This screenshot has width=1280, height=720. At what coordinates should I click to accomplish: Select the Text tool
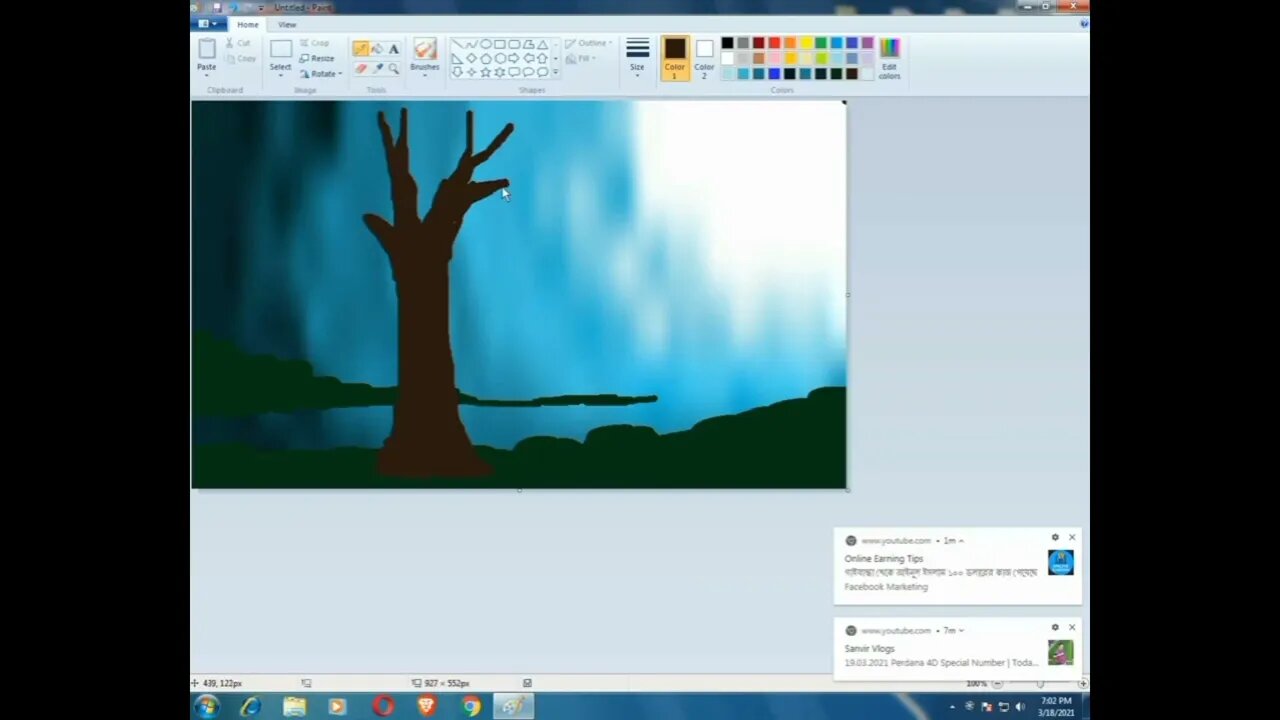(394, 48)
